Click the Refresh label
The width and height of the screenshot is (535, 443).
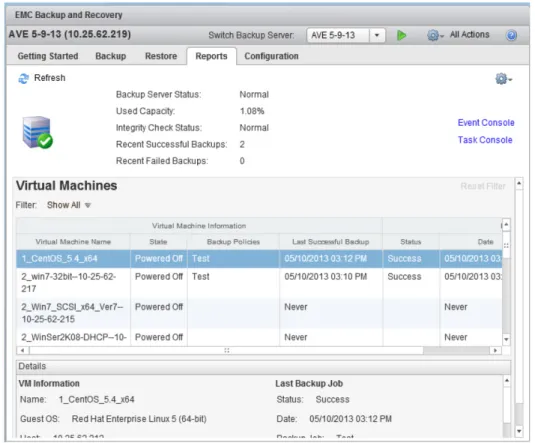pos(49,78)
